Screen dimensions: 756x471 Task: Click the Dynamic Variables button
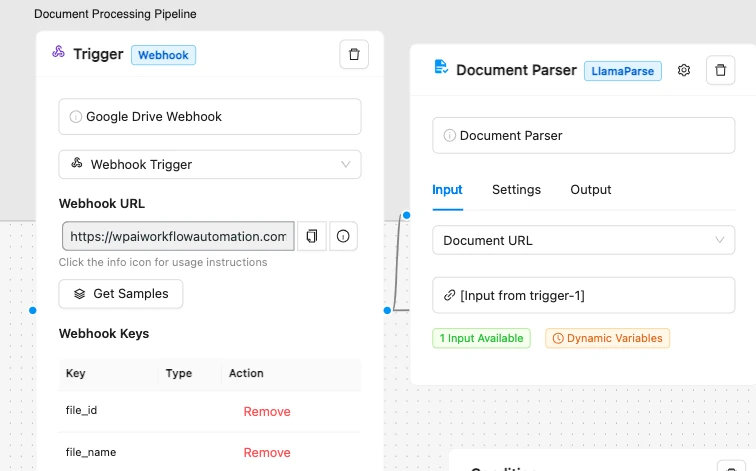pos(608,338)
